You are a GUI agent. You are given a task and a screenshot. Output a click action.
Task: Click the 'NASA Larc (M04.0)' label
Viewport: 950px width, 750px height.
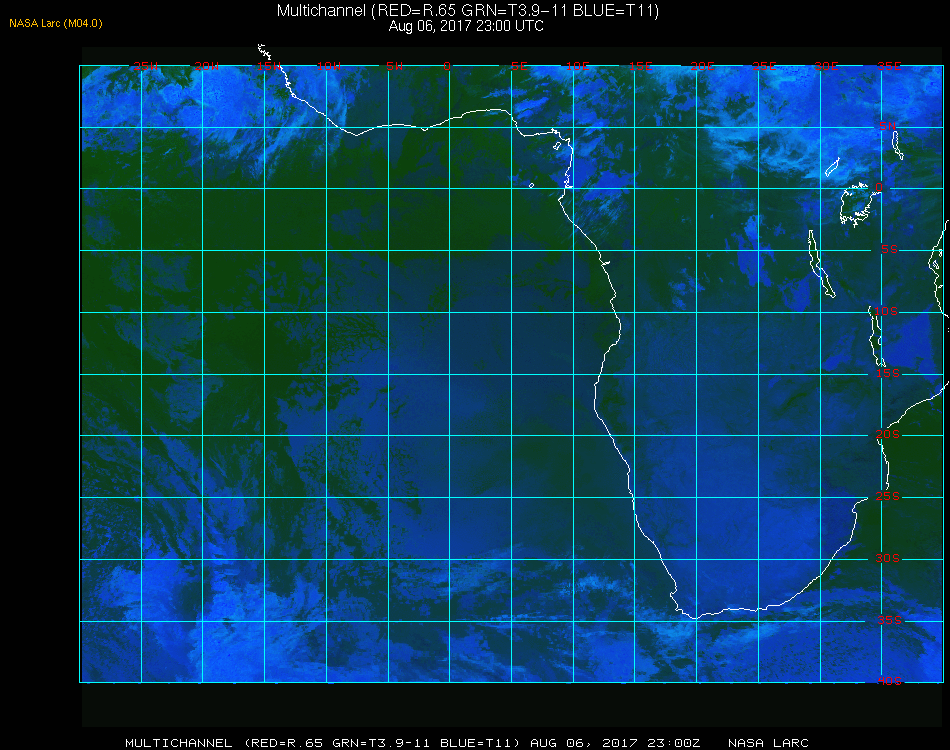[56, 23]
